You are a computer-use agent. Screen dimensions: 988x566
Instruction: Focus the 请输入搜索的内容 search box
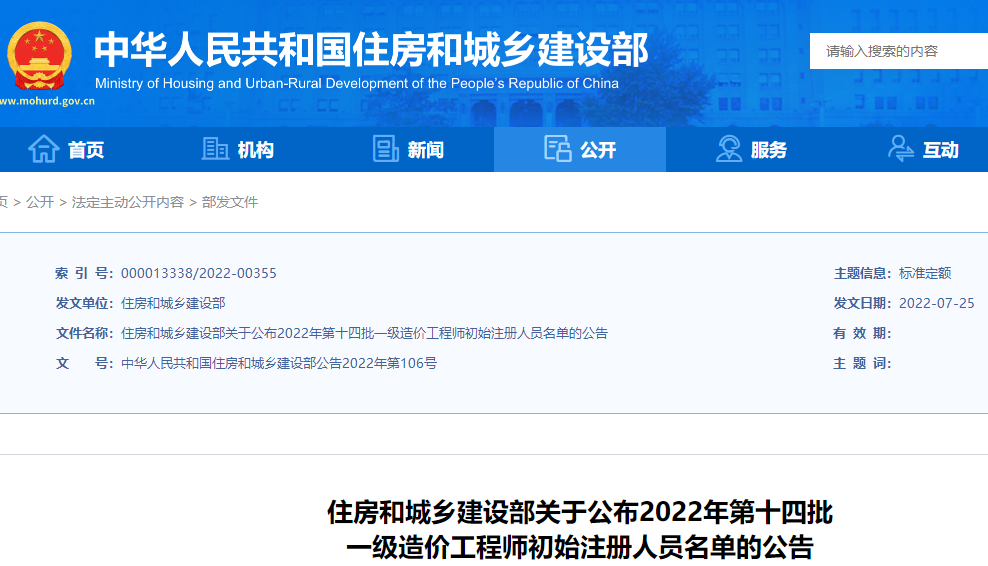(x=898, y=51)
